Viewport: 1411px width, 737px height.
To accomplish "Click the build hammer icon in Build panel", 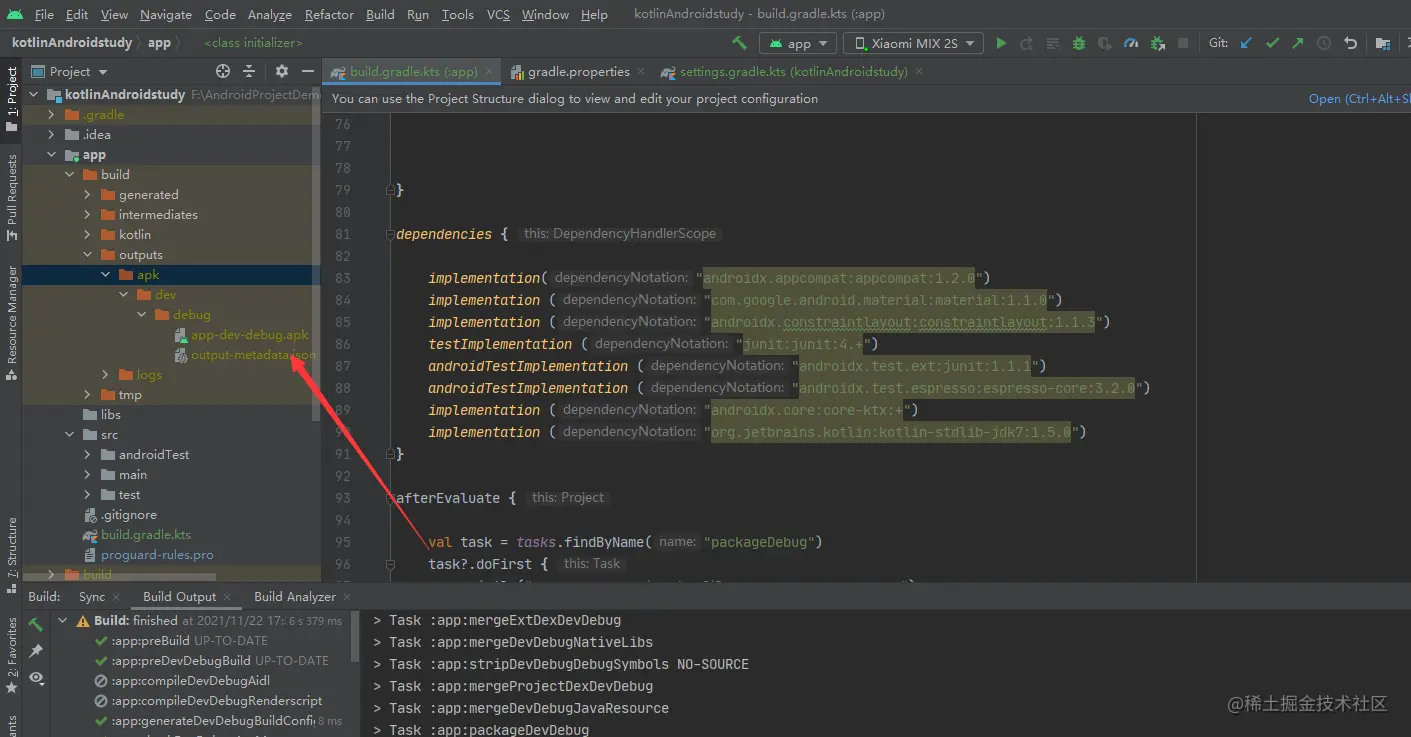I will point(36,624).
